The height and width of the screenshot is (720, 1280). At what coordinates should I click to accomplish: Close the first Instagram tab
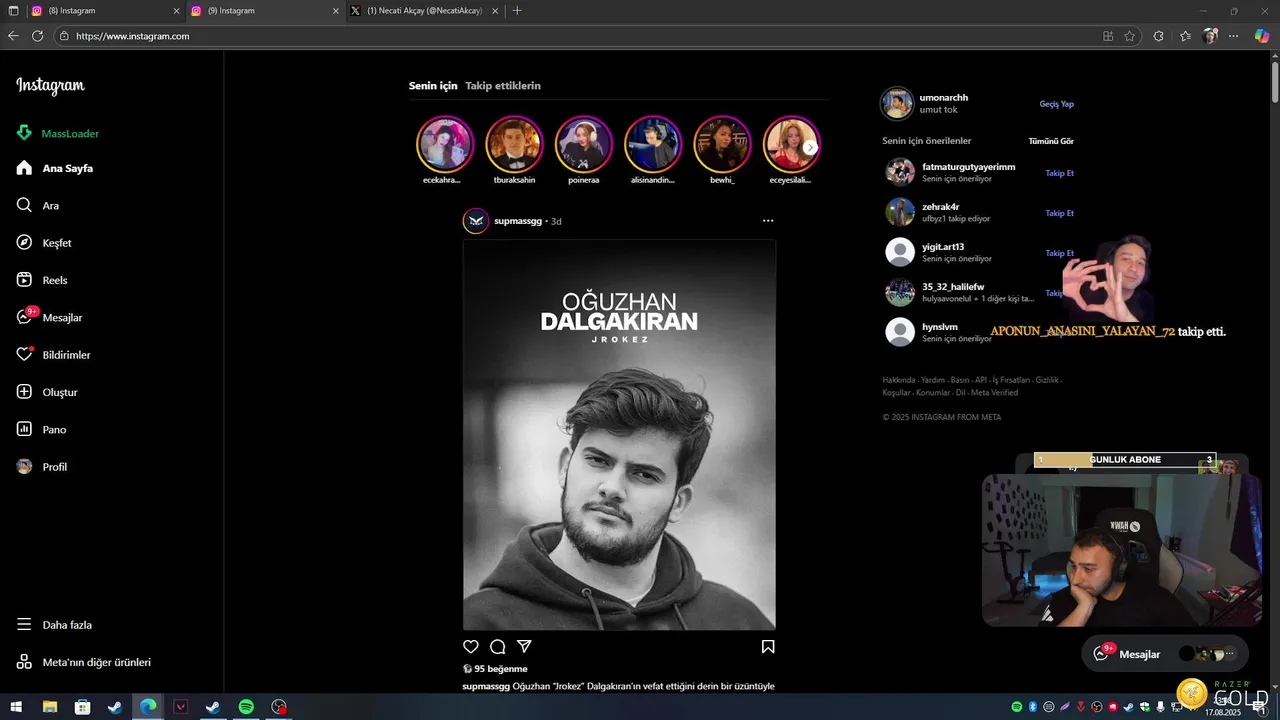point(177,11)
